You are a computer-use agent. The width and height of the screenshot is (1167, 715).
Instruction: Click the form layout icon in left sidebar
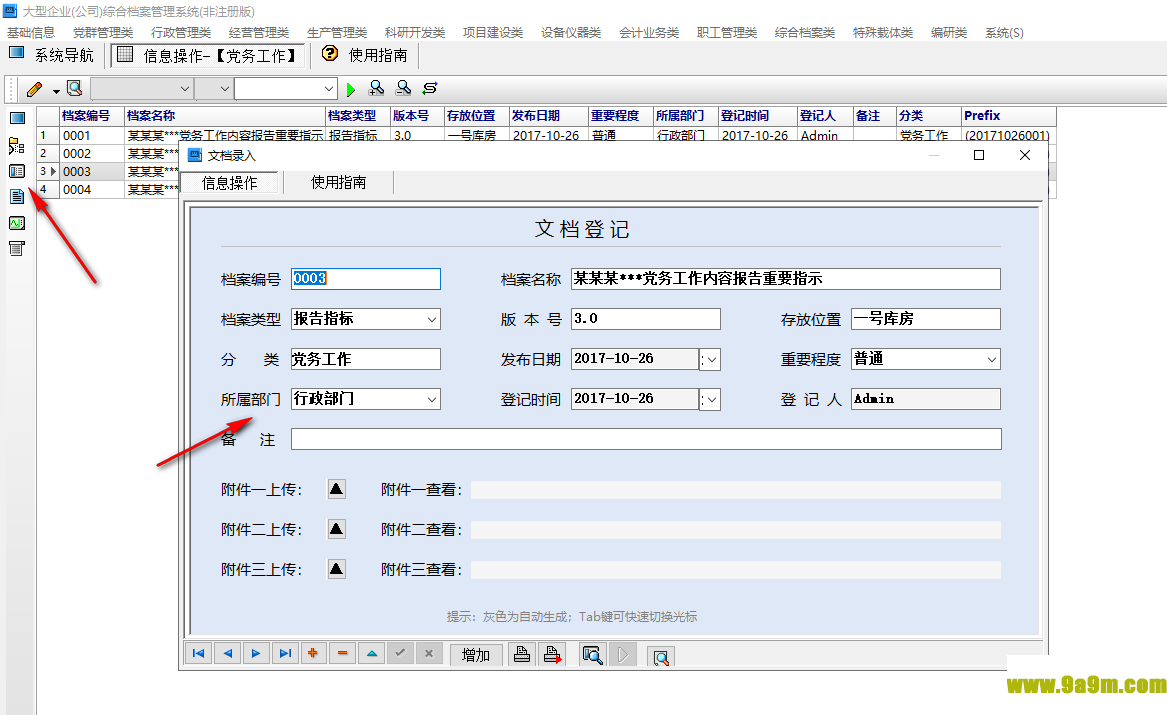point(16,171)
